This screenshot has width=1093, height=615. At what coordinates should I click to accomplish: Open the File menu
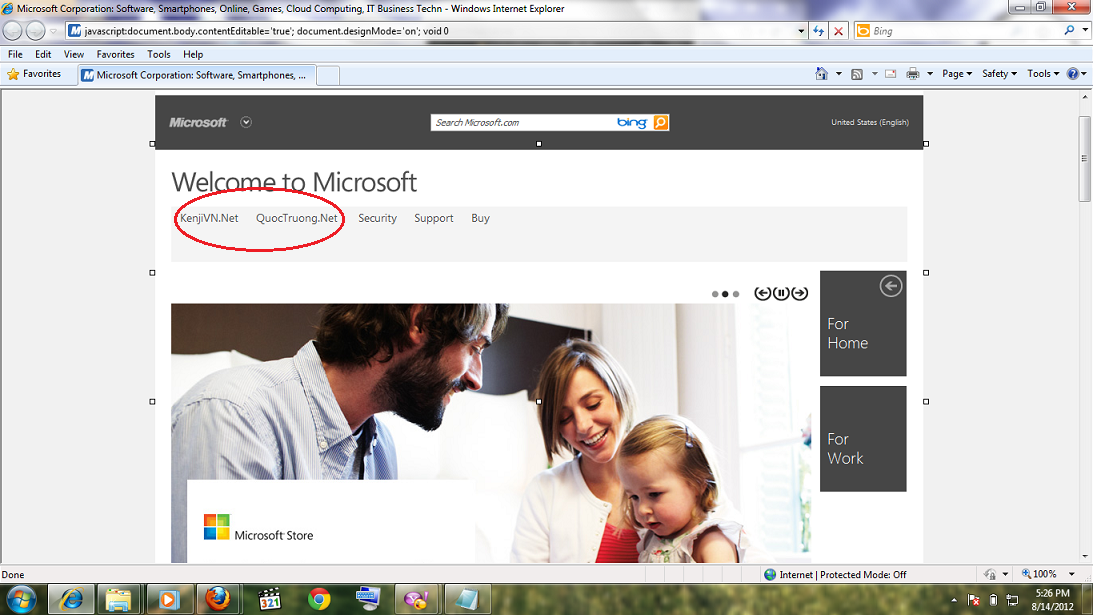(x=15, y=54)
